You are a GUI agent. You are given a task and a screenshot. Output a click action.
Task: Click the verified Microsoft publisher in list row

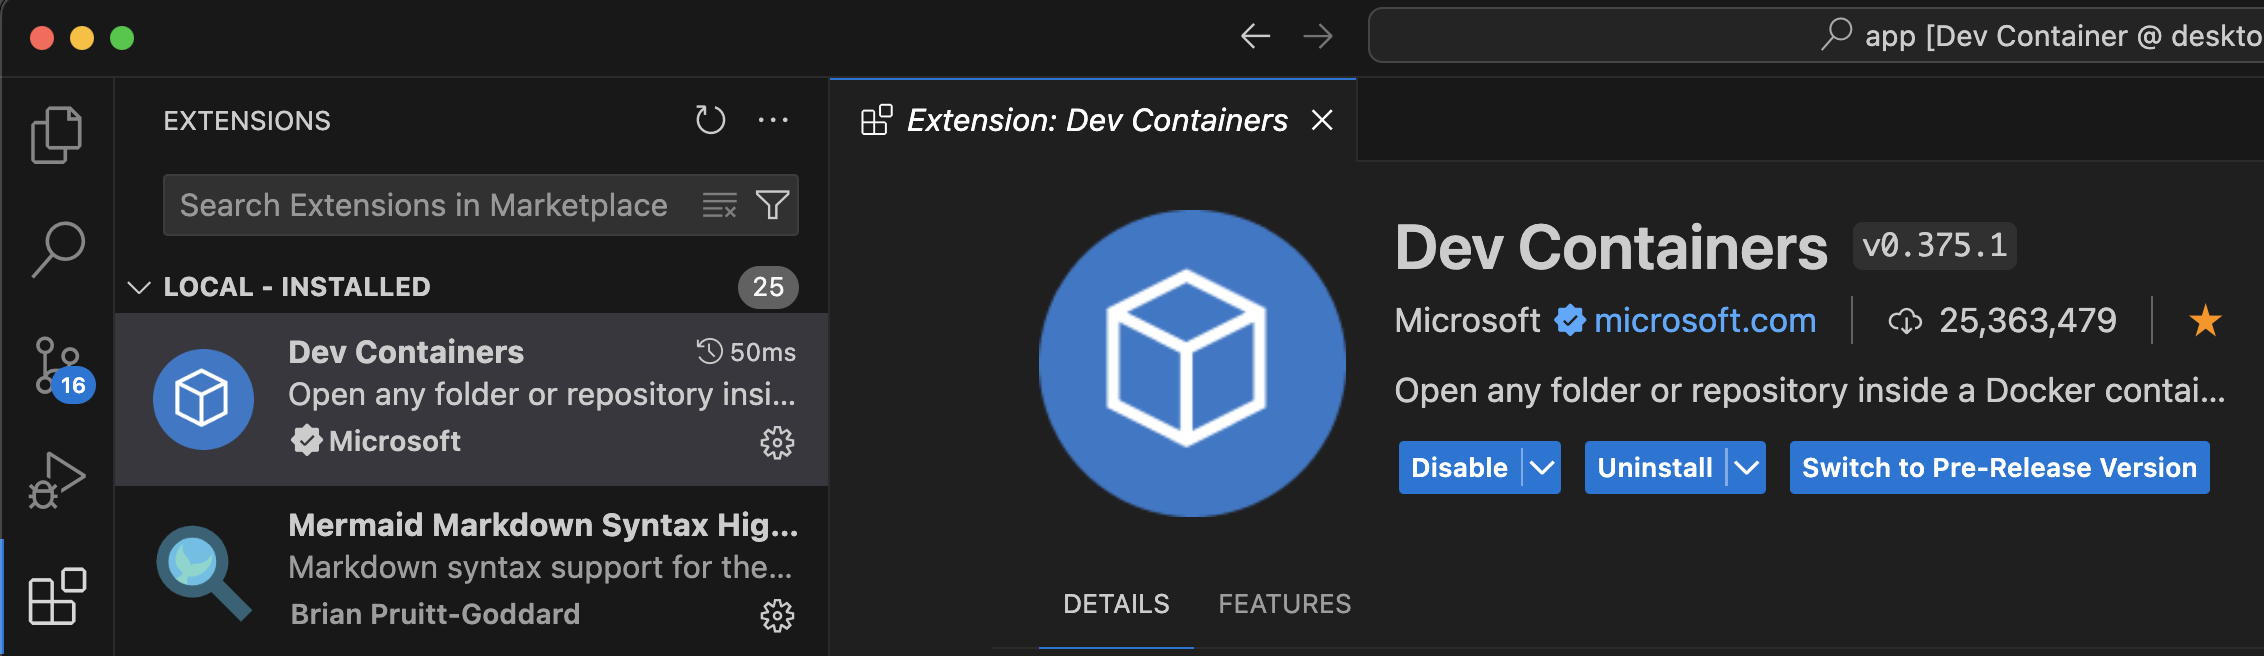(376, 441)
